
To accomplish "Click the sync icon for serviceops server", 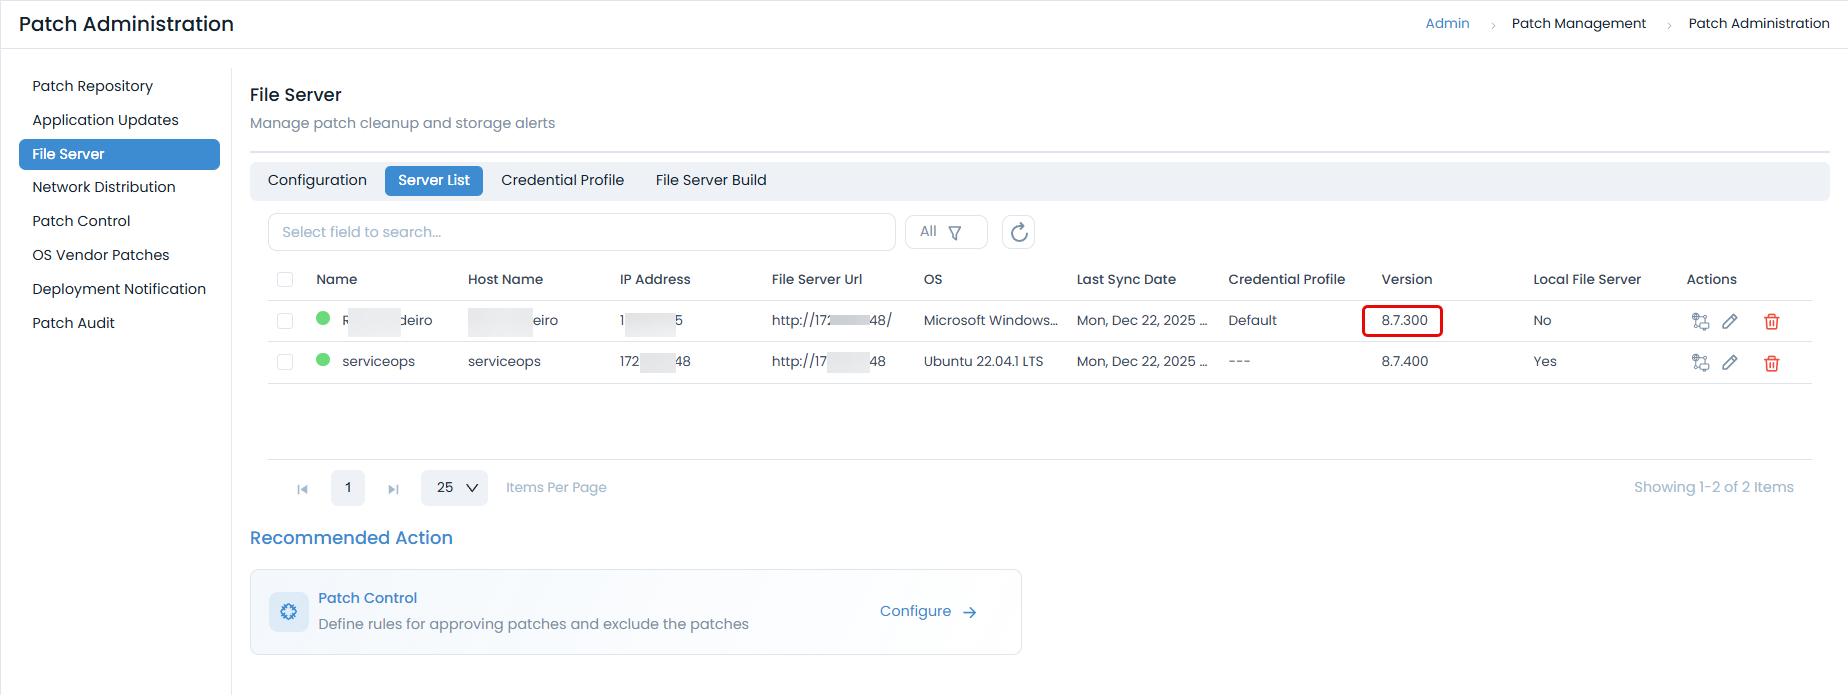I will pyautogui.click(x=1700, y=363).
